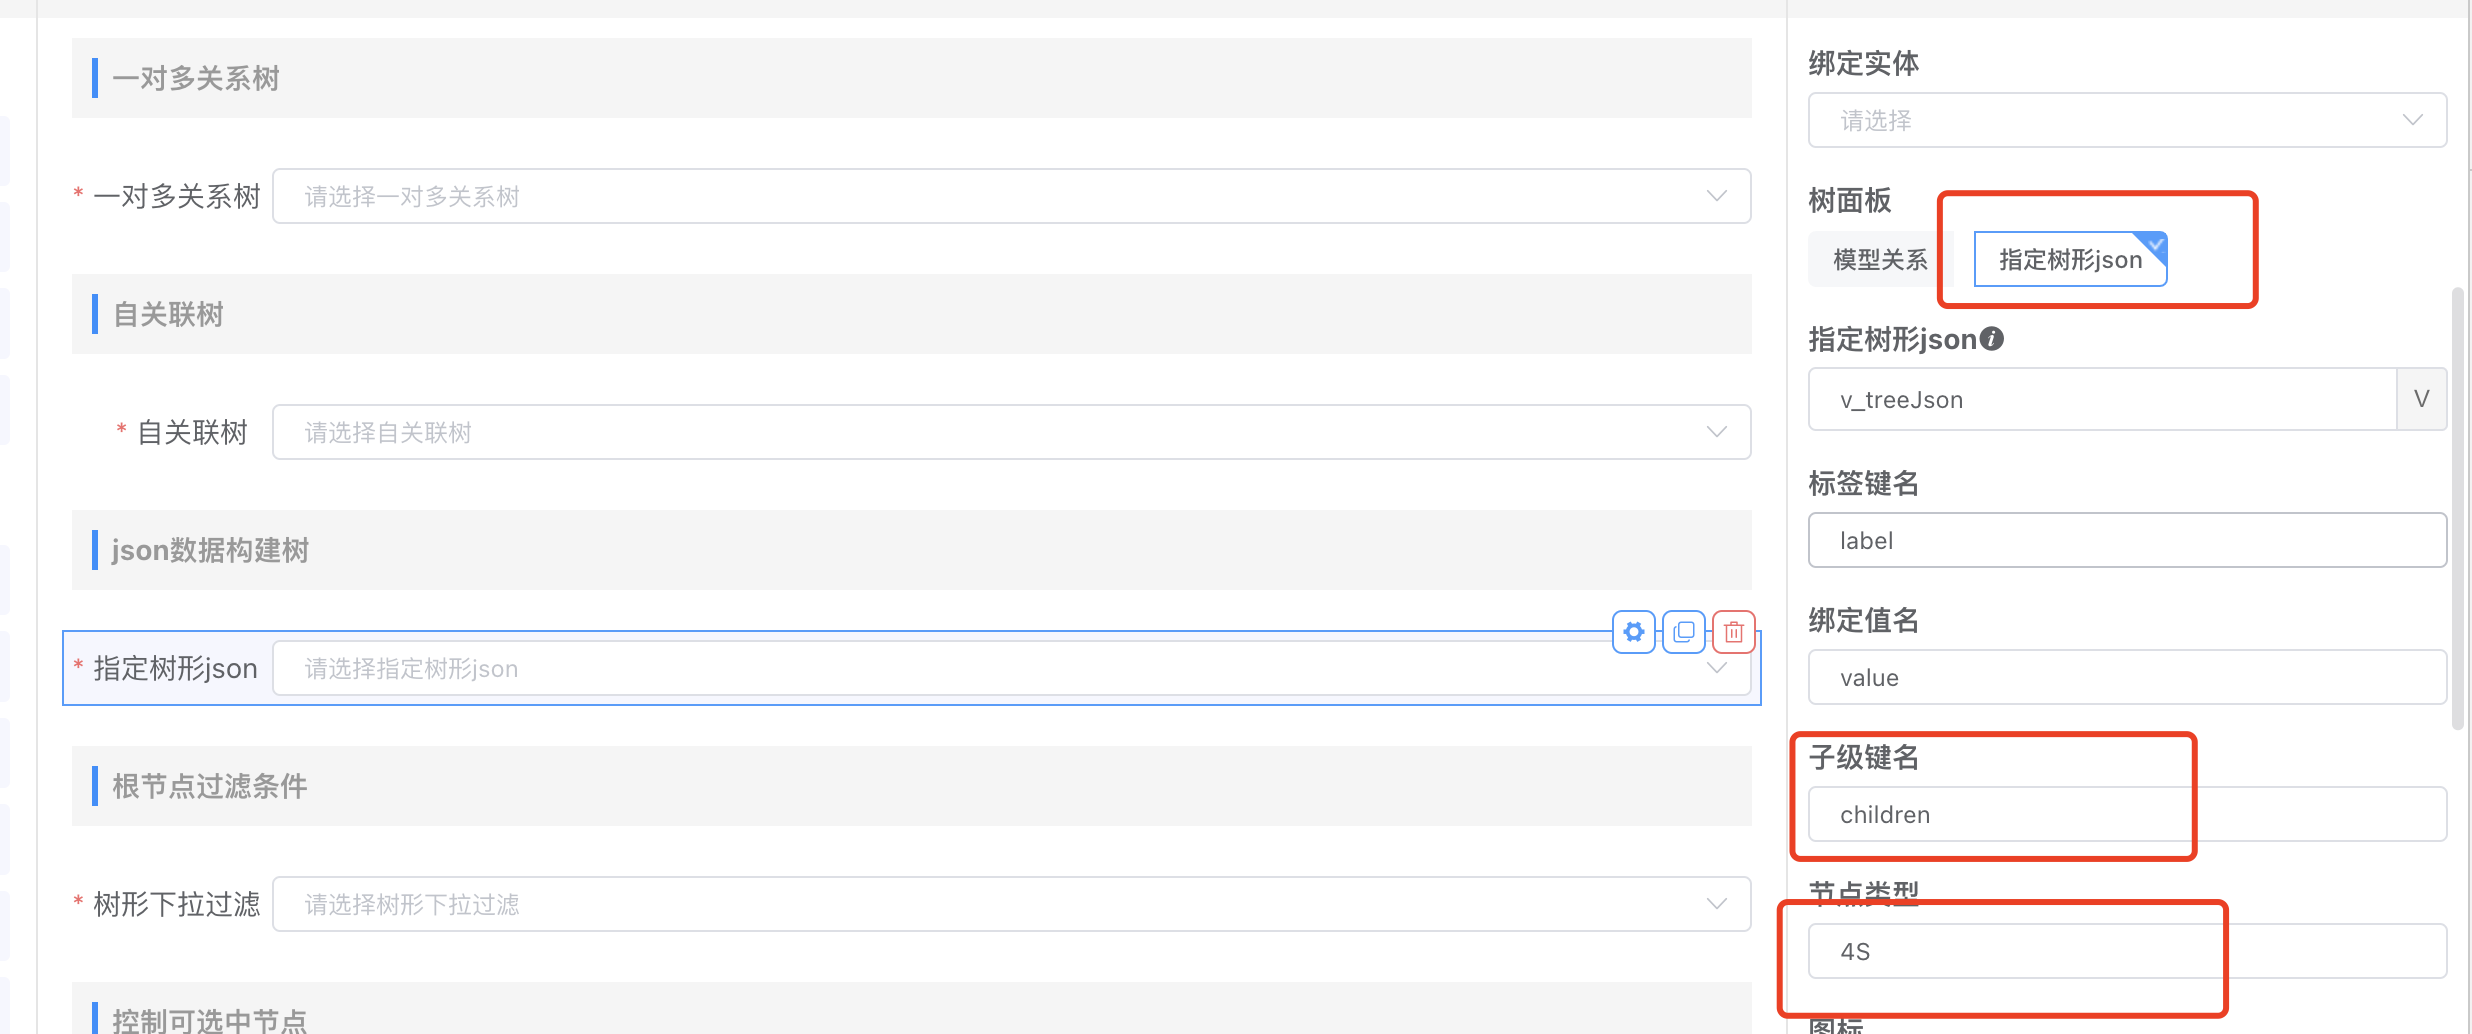Open the 自关联树 select dropdown
The image size is (2472, 1034).
[x=1010, y=432]
